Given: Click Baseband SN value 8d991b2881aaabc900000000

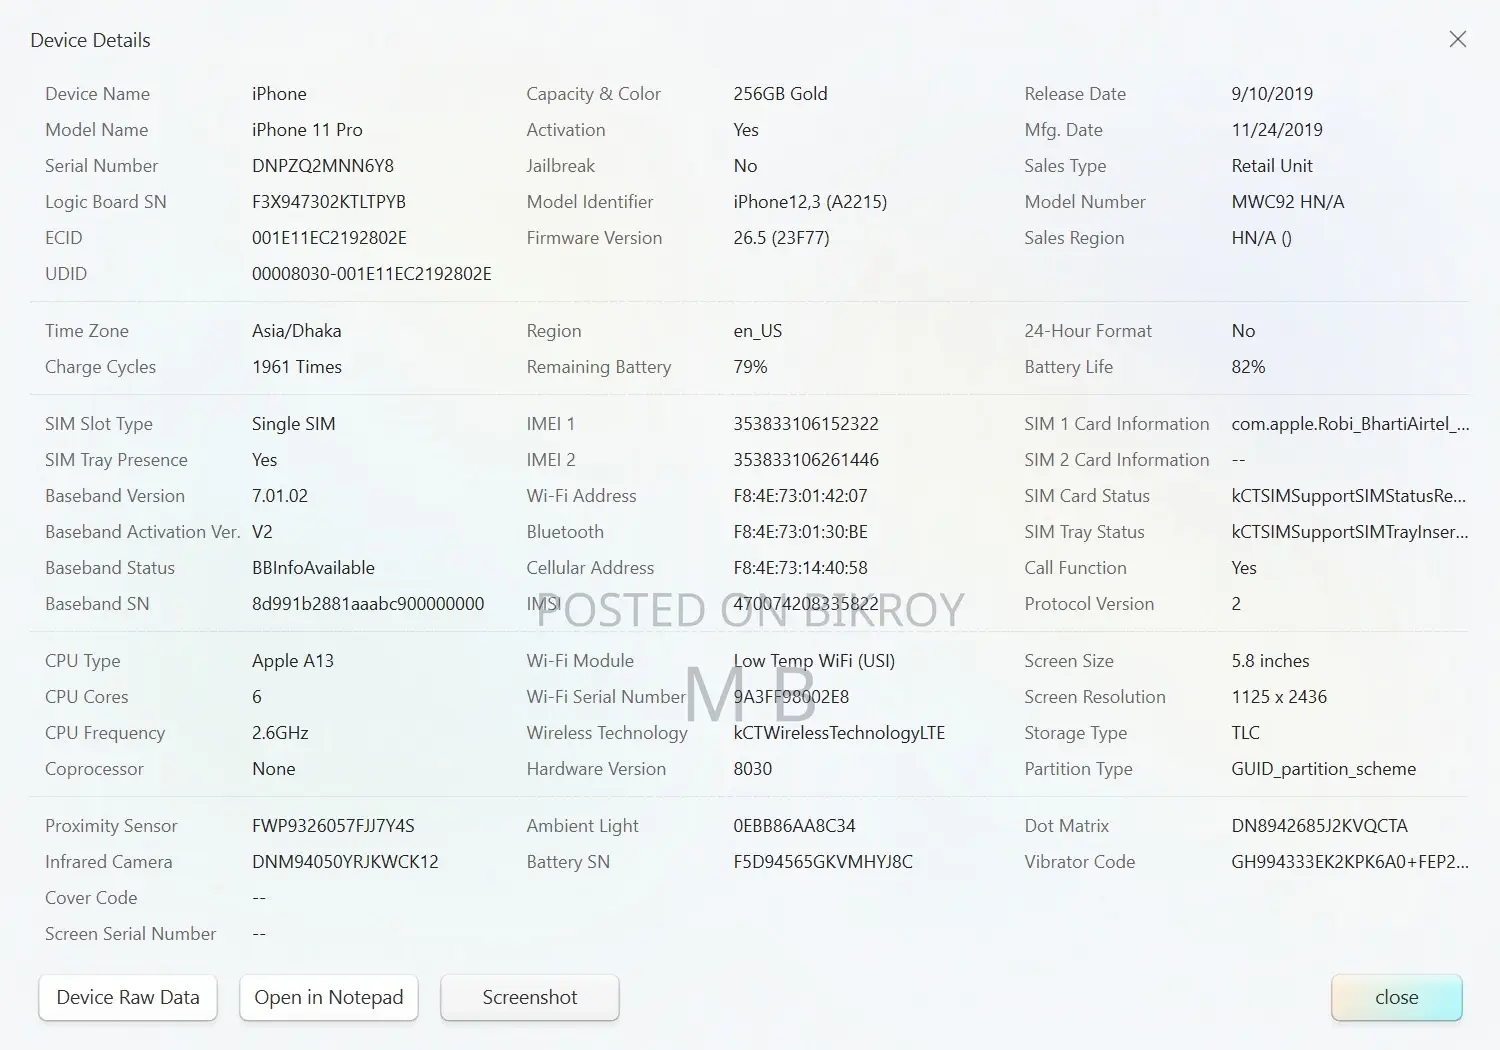Looking at the screenshot, I should point(368,604).
